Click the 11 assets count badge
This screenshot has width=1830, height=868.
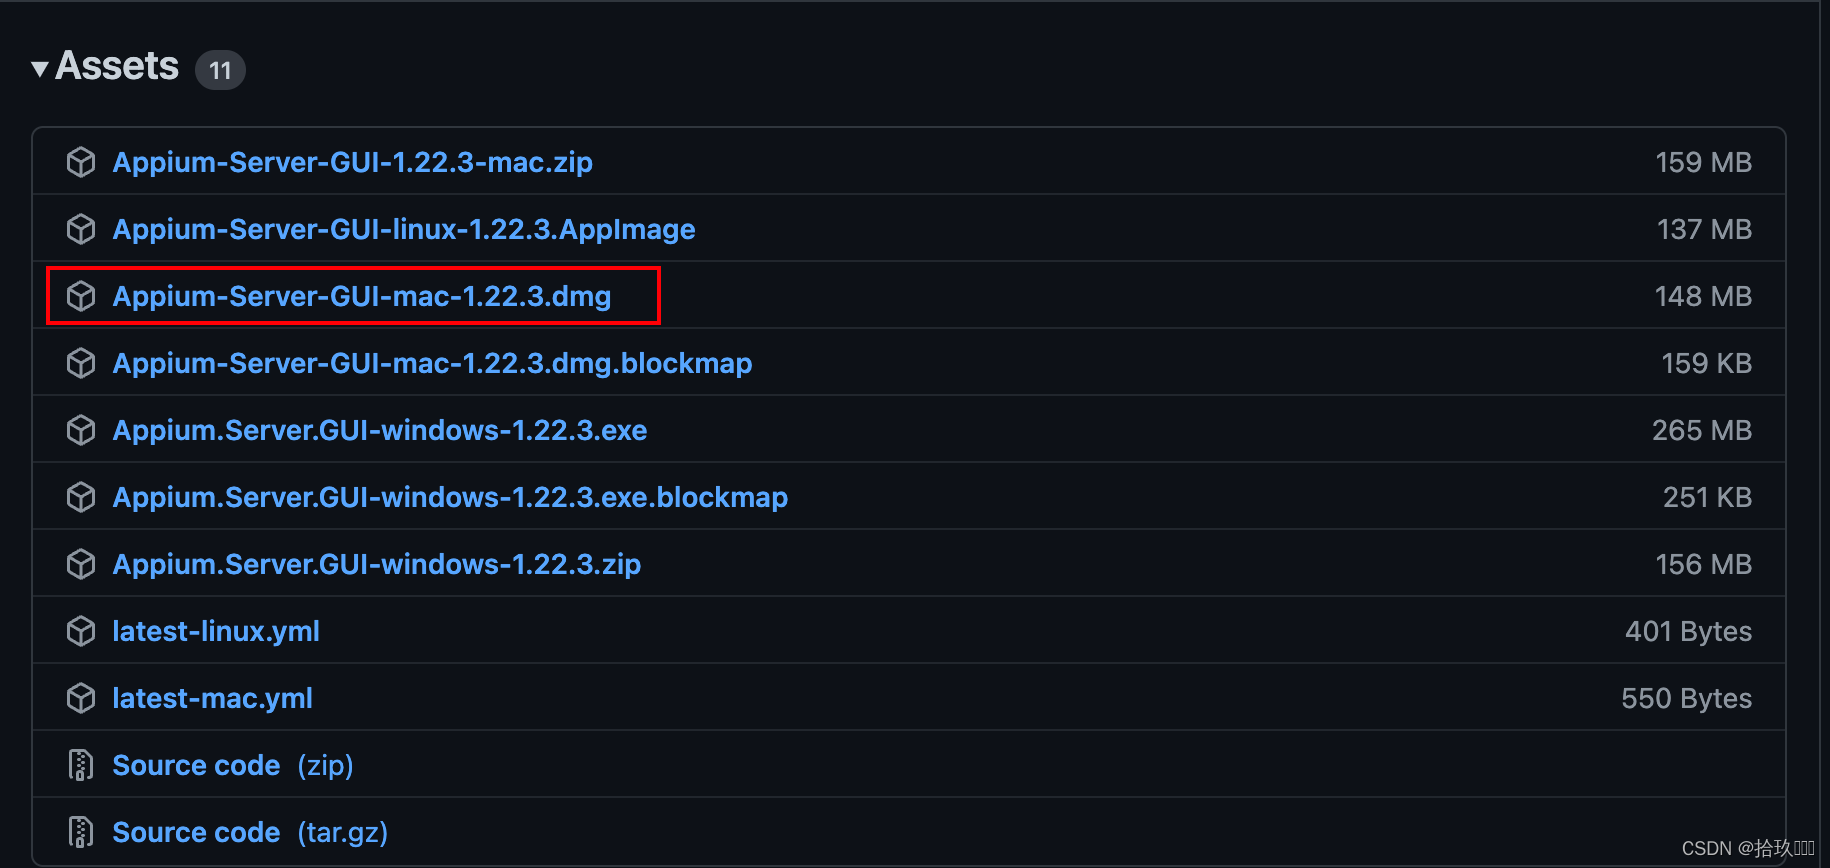tap(219, 69)
